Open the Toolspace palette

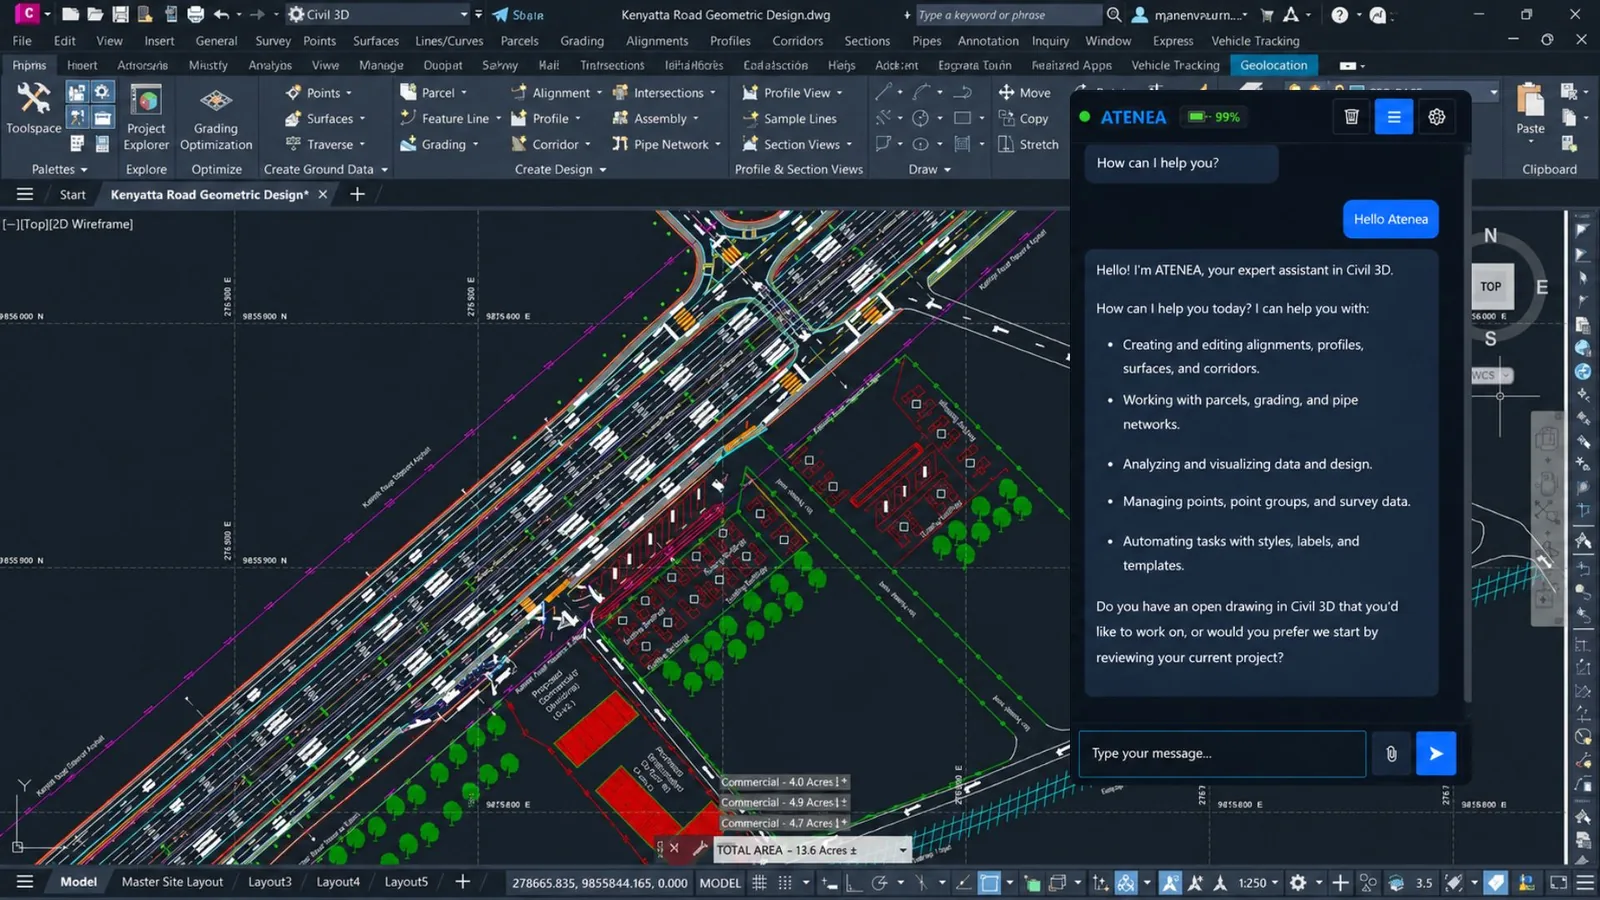point(33,108)
